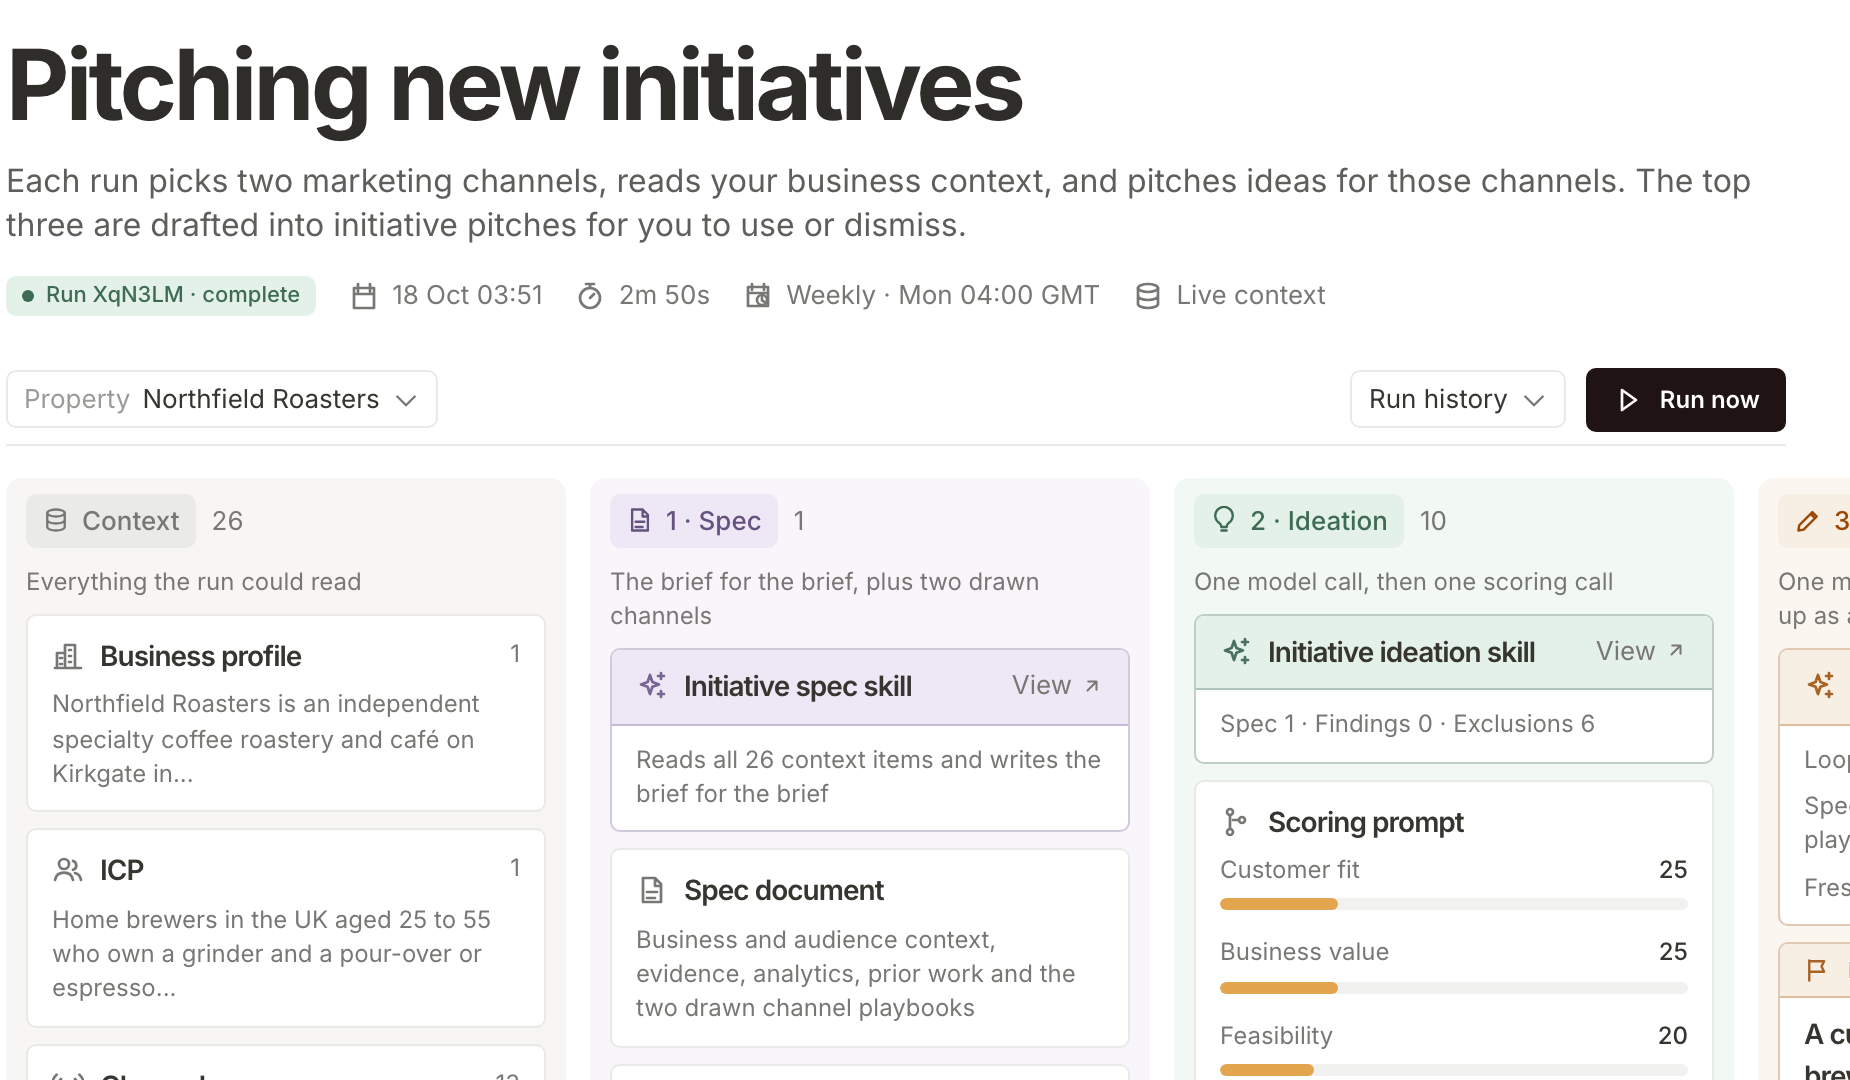Open the Business profile context card
This screenshot has width=1850, height=1080.
286,713
